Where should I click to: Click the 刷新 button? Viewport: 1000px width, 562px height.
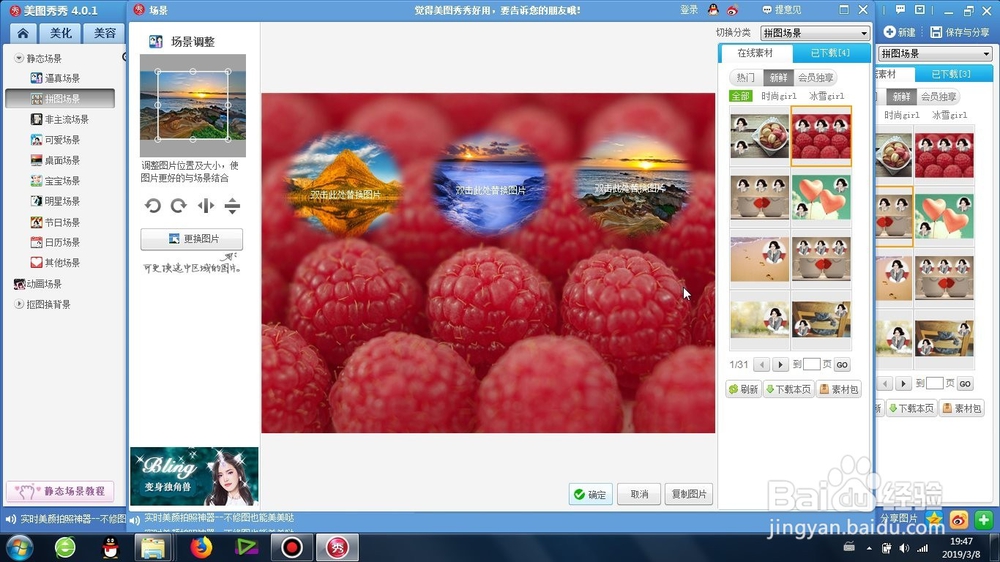(x=743, y=389)
